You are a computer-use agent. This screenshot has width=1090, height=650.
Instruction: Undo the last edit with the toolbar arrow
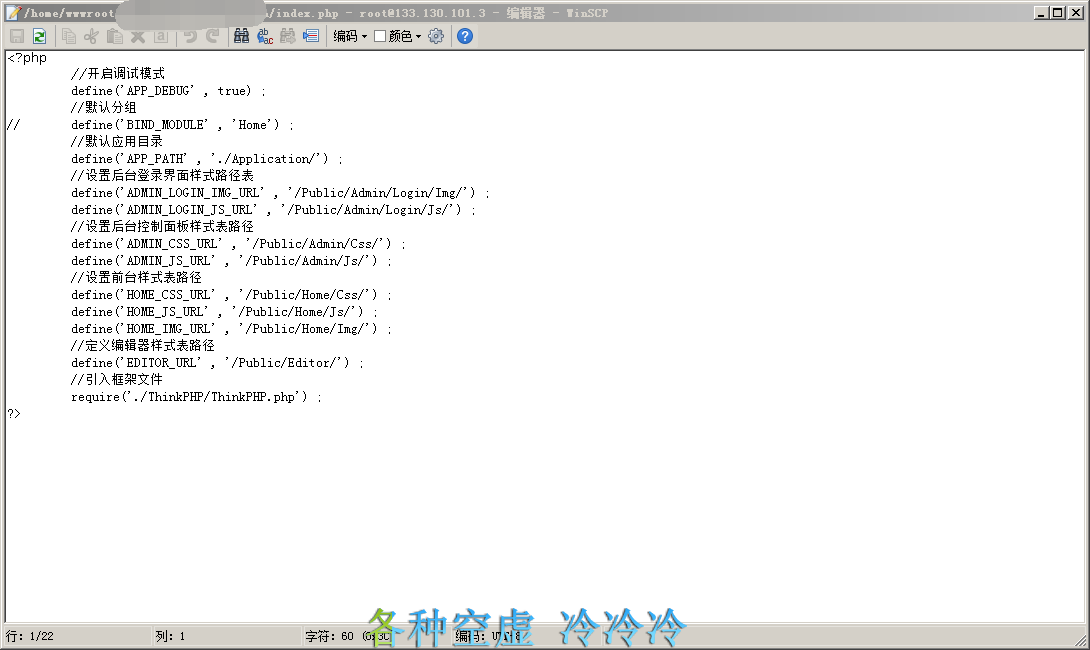tap(190, 36)
